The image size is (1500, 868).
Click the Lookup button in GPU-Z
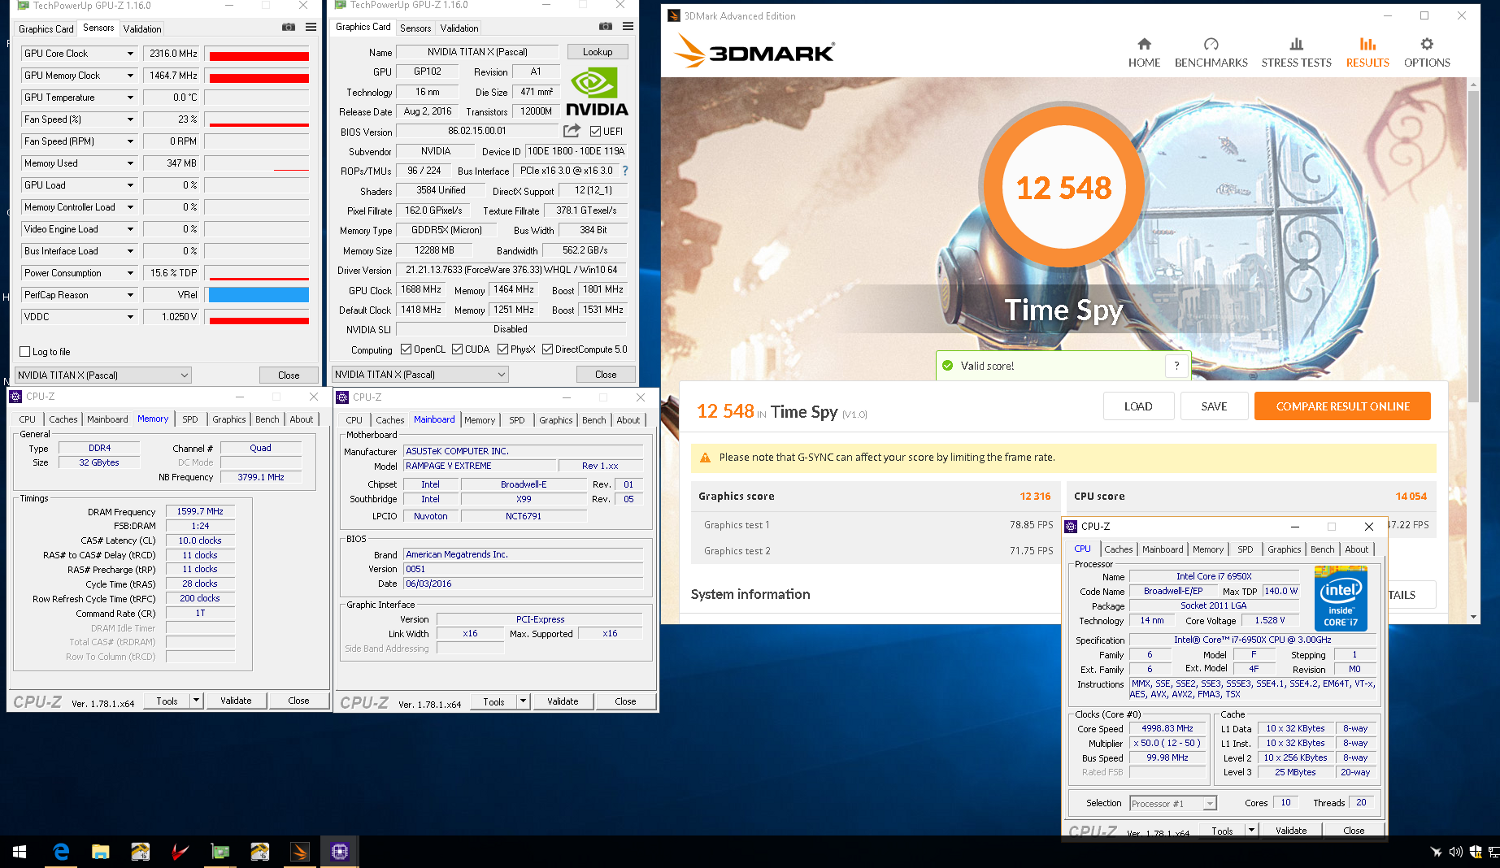click(x=598, y=52)
